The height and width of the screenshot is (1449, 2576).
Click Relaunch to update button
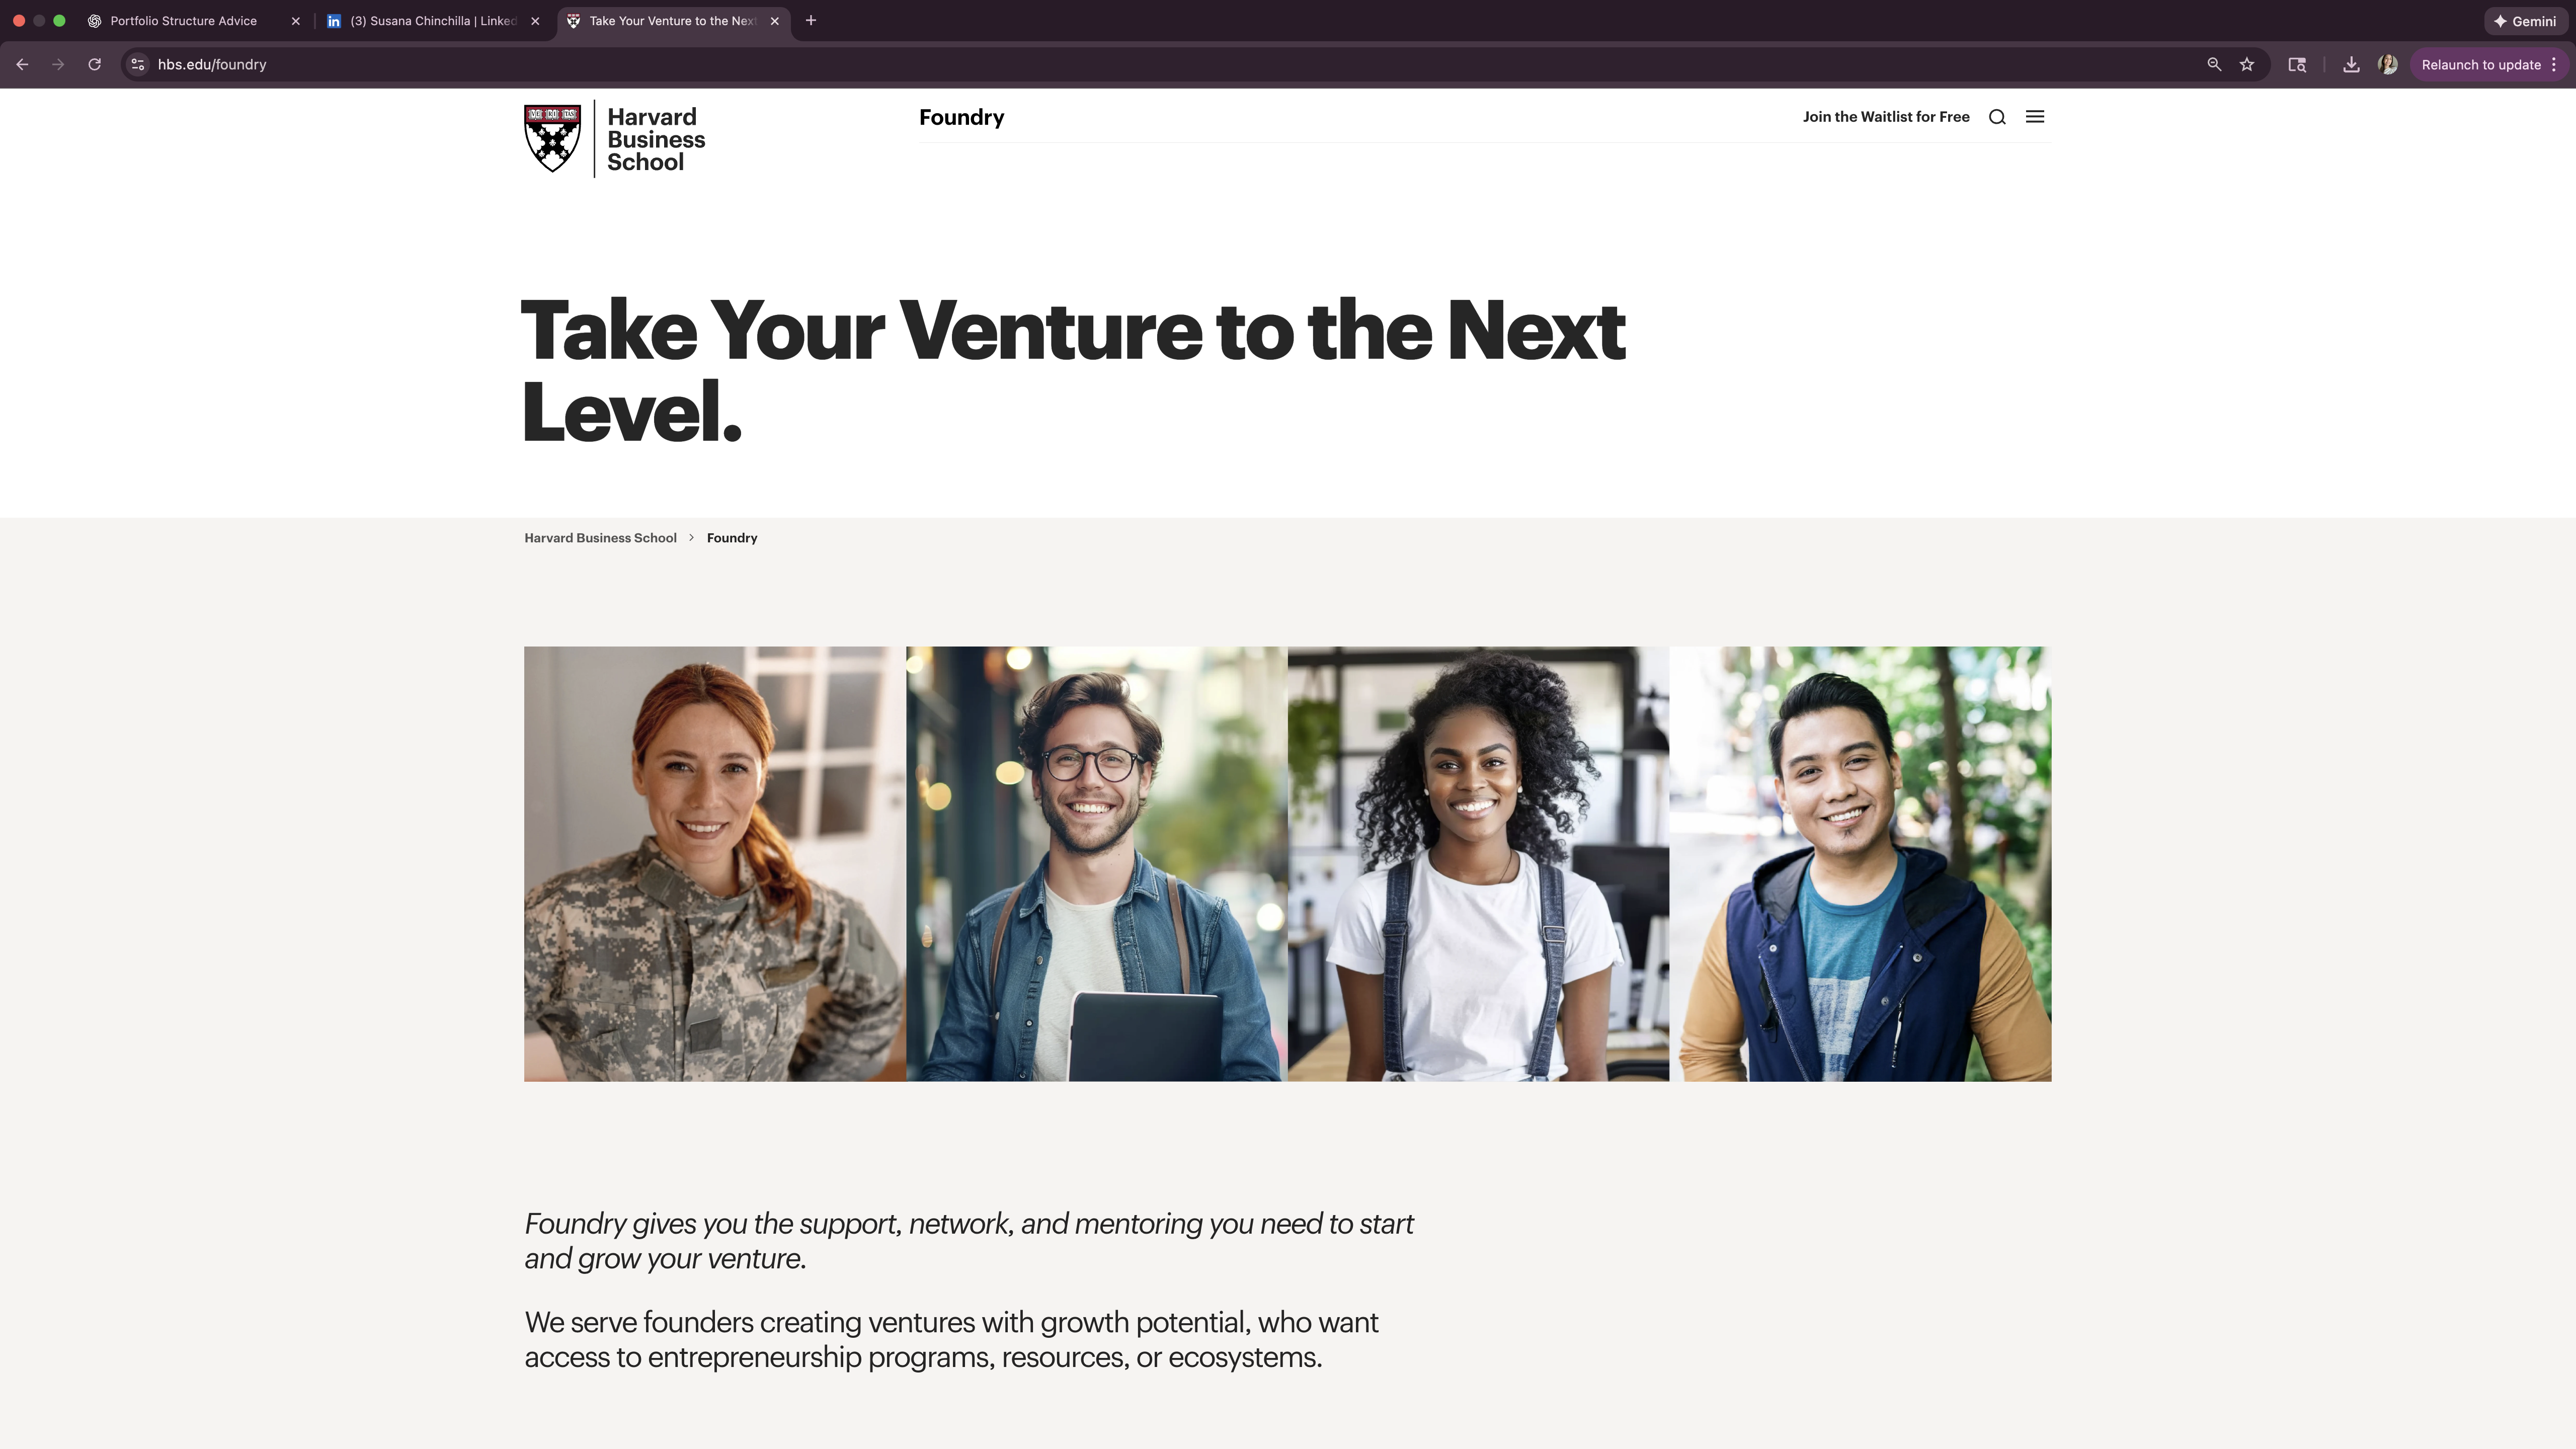pos(2480,65)
